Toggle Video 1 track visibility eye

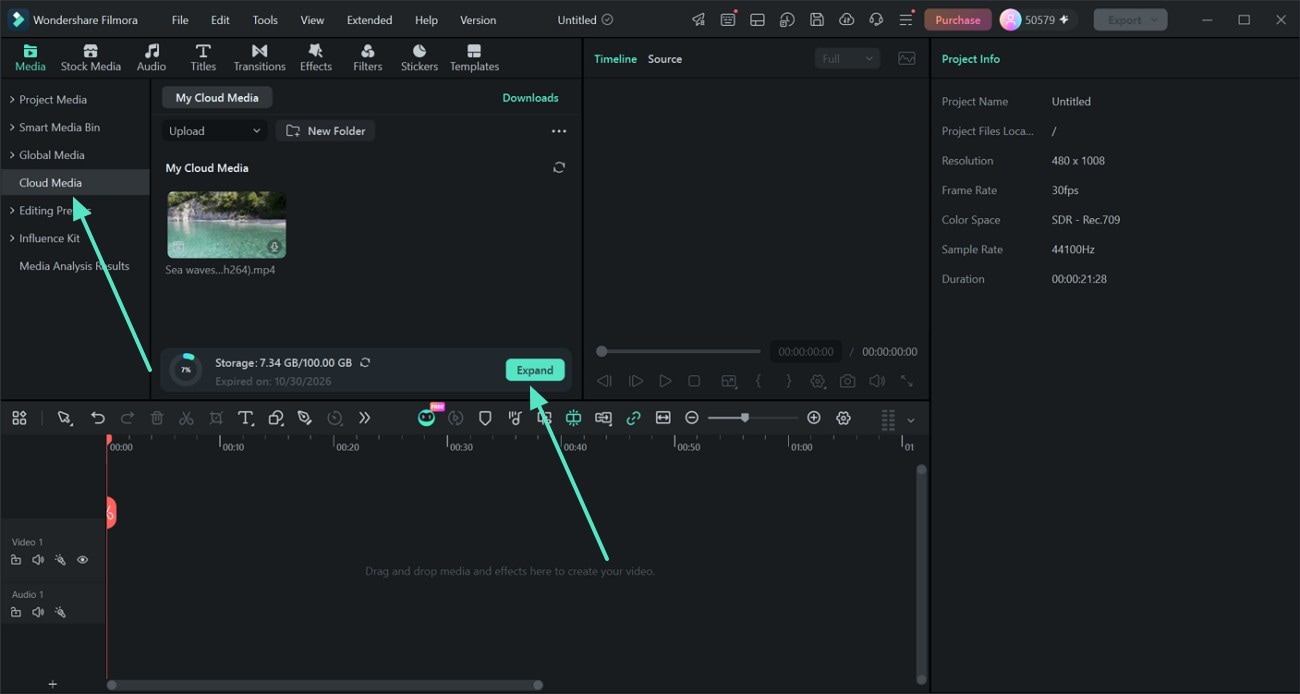point(83,560)
